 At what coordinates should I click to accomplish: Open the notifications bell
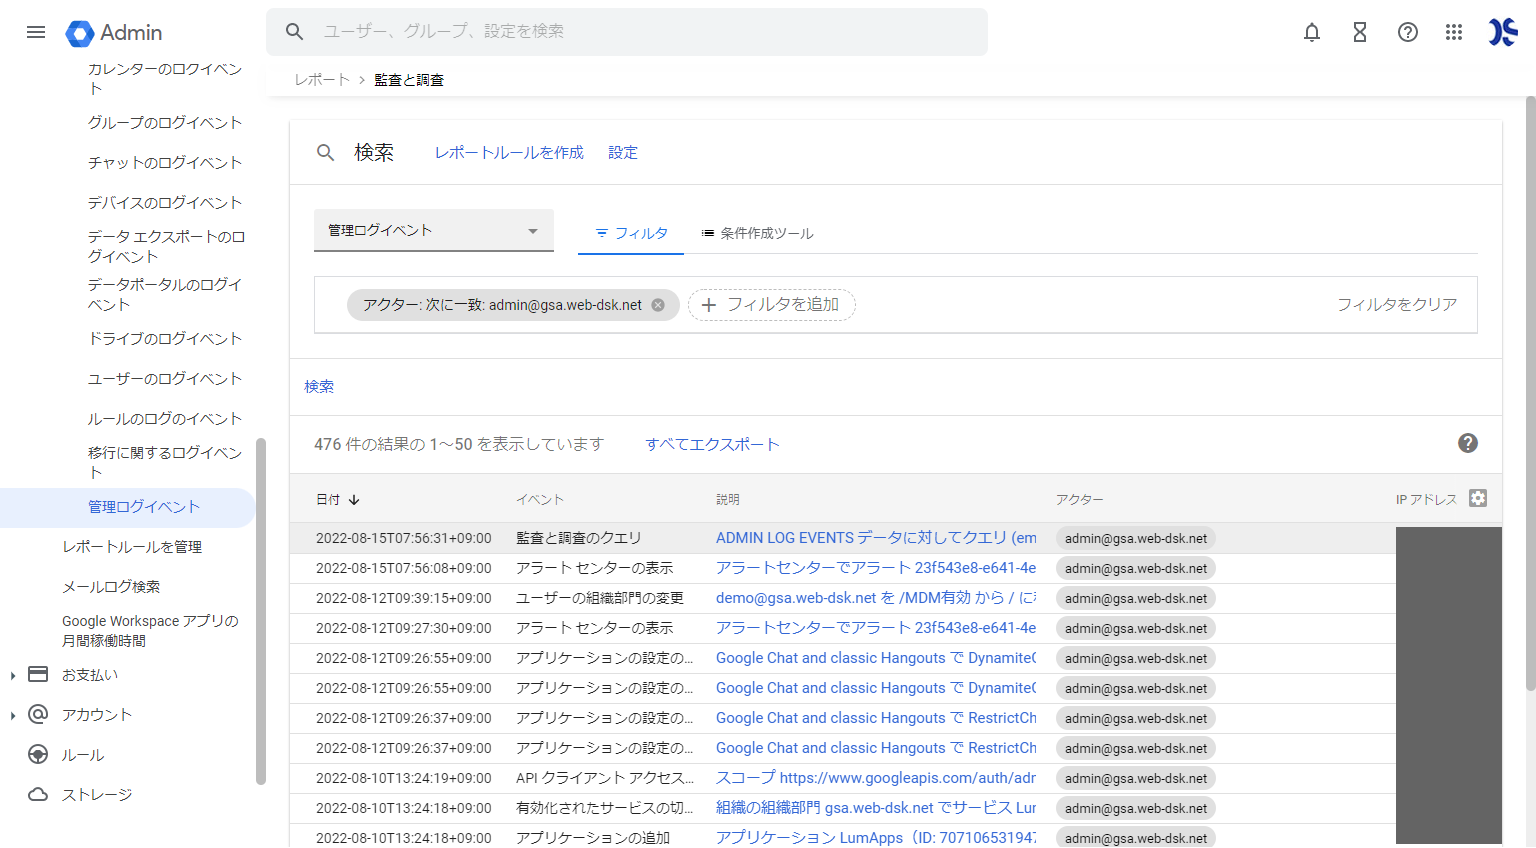point(1311,32)
